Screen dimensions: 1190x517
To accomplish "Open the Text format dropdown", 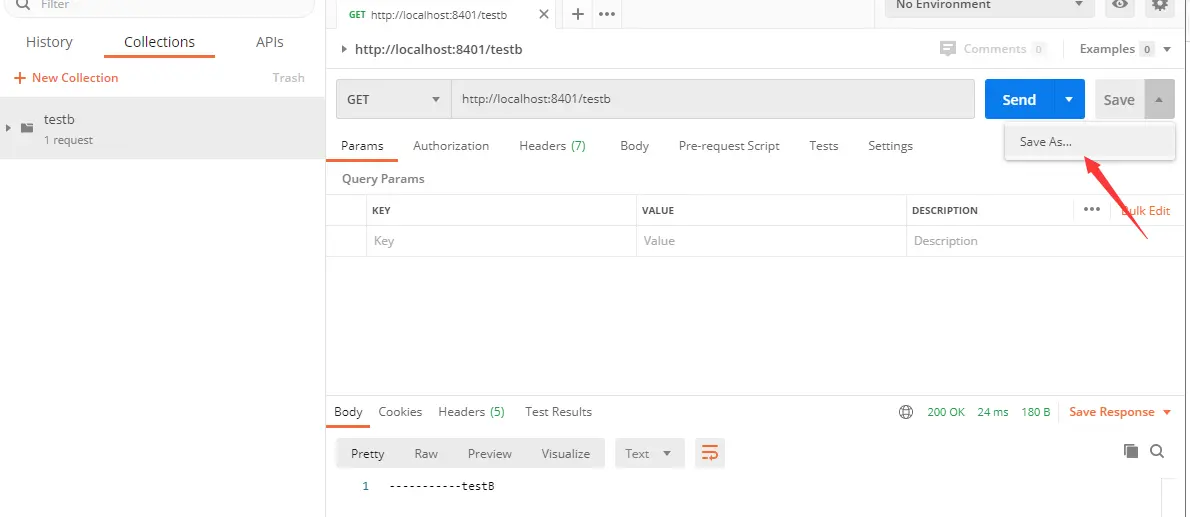I will [650, 453].
